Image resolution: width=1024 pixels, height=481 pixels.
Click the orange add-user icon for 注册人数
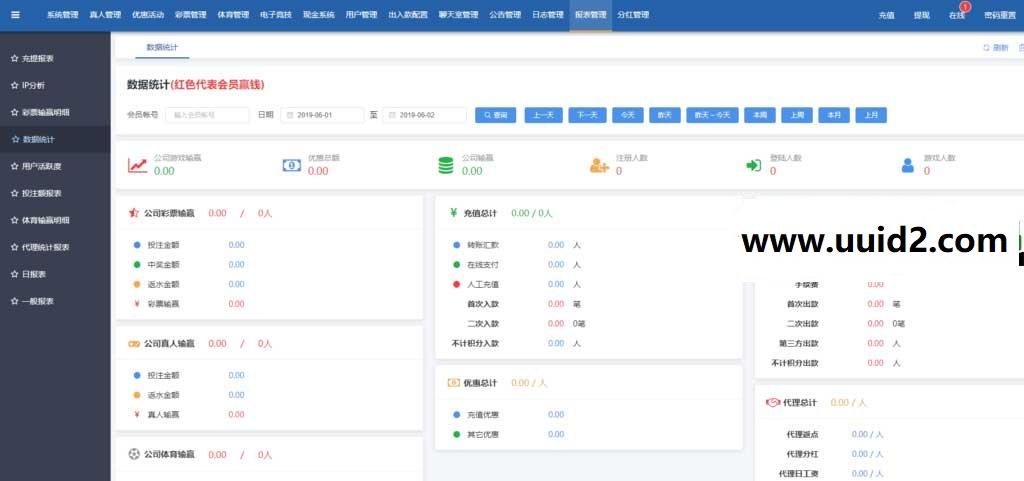point(599,165)
